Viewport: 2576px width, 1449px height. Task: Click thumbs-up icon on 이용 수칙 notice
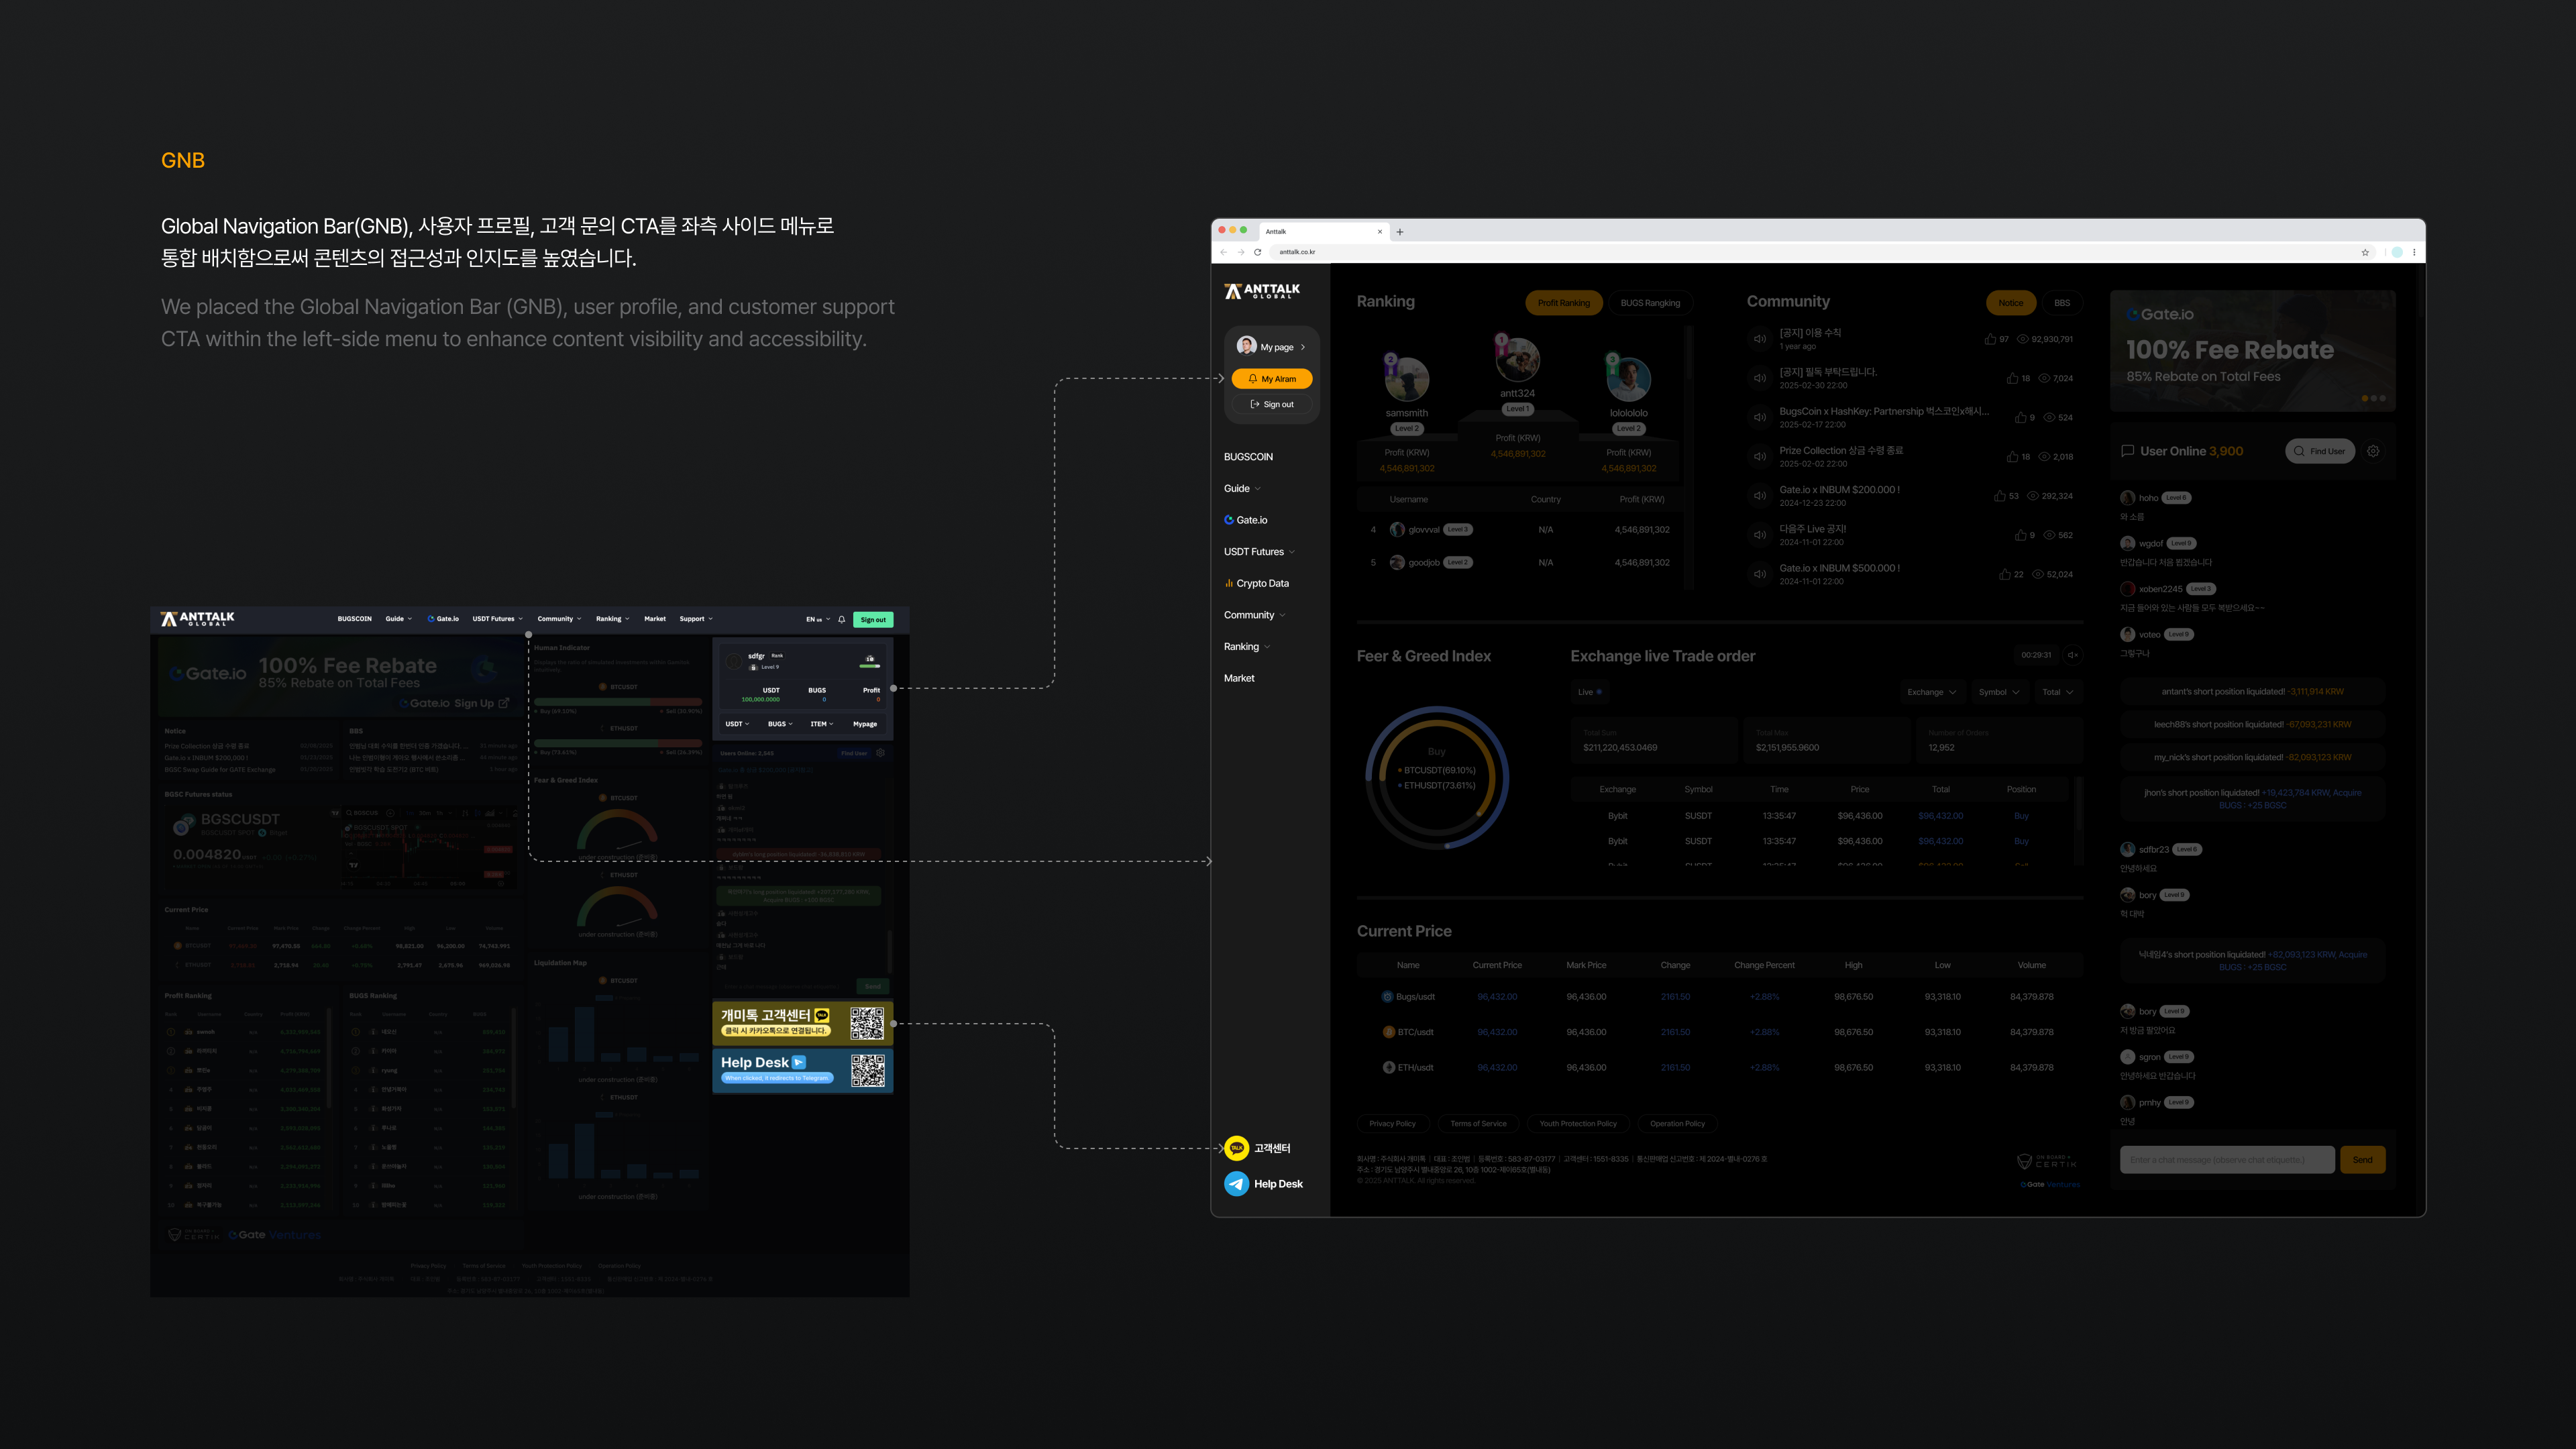[1990, 339]
